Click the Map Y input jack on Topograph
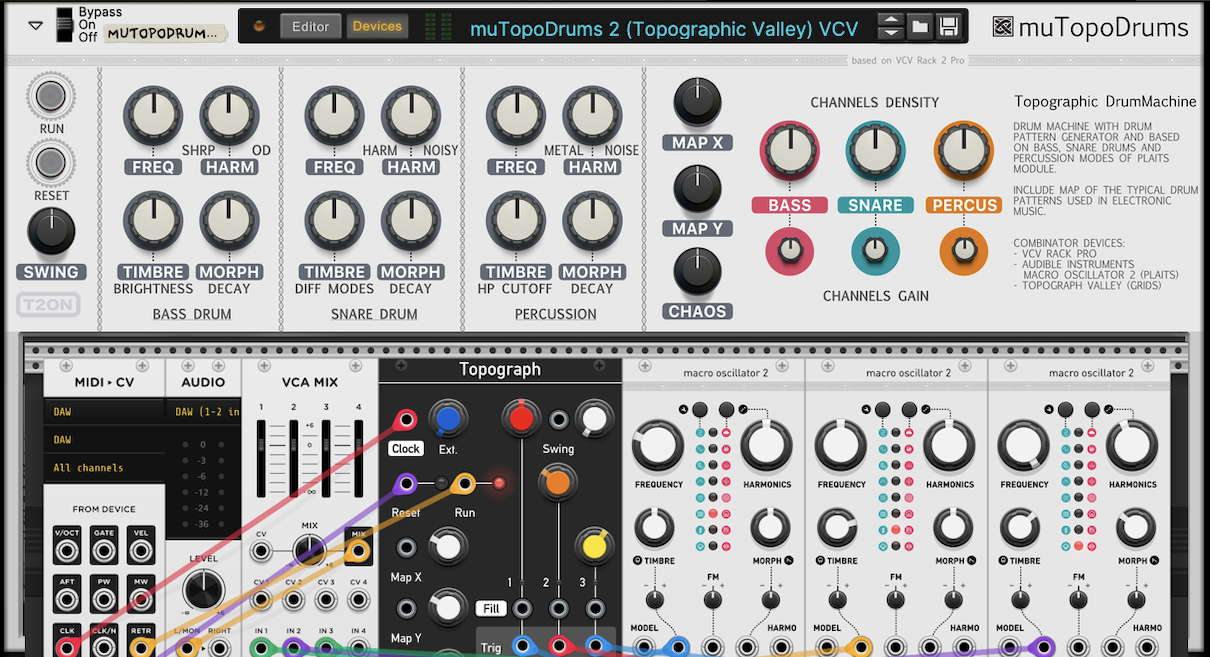Screen dimensions: 1210x657 [406, 608]
